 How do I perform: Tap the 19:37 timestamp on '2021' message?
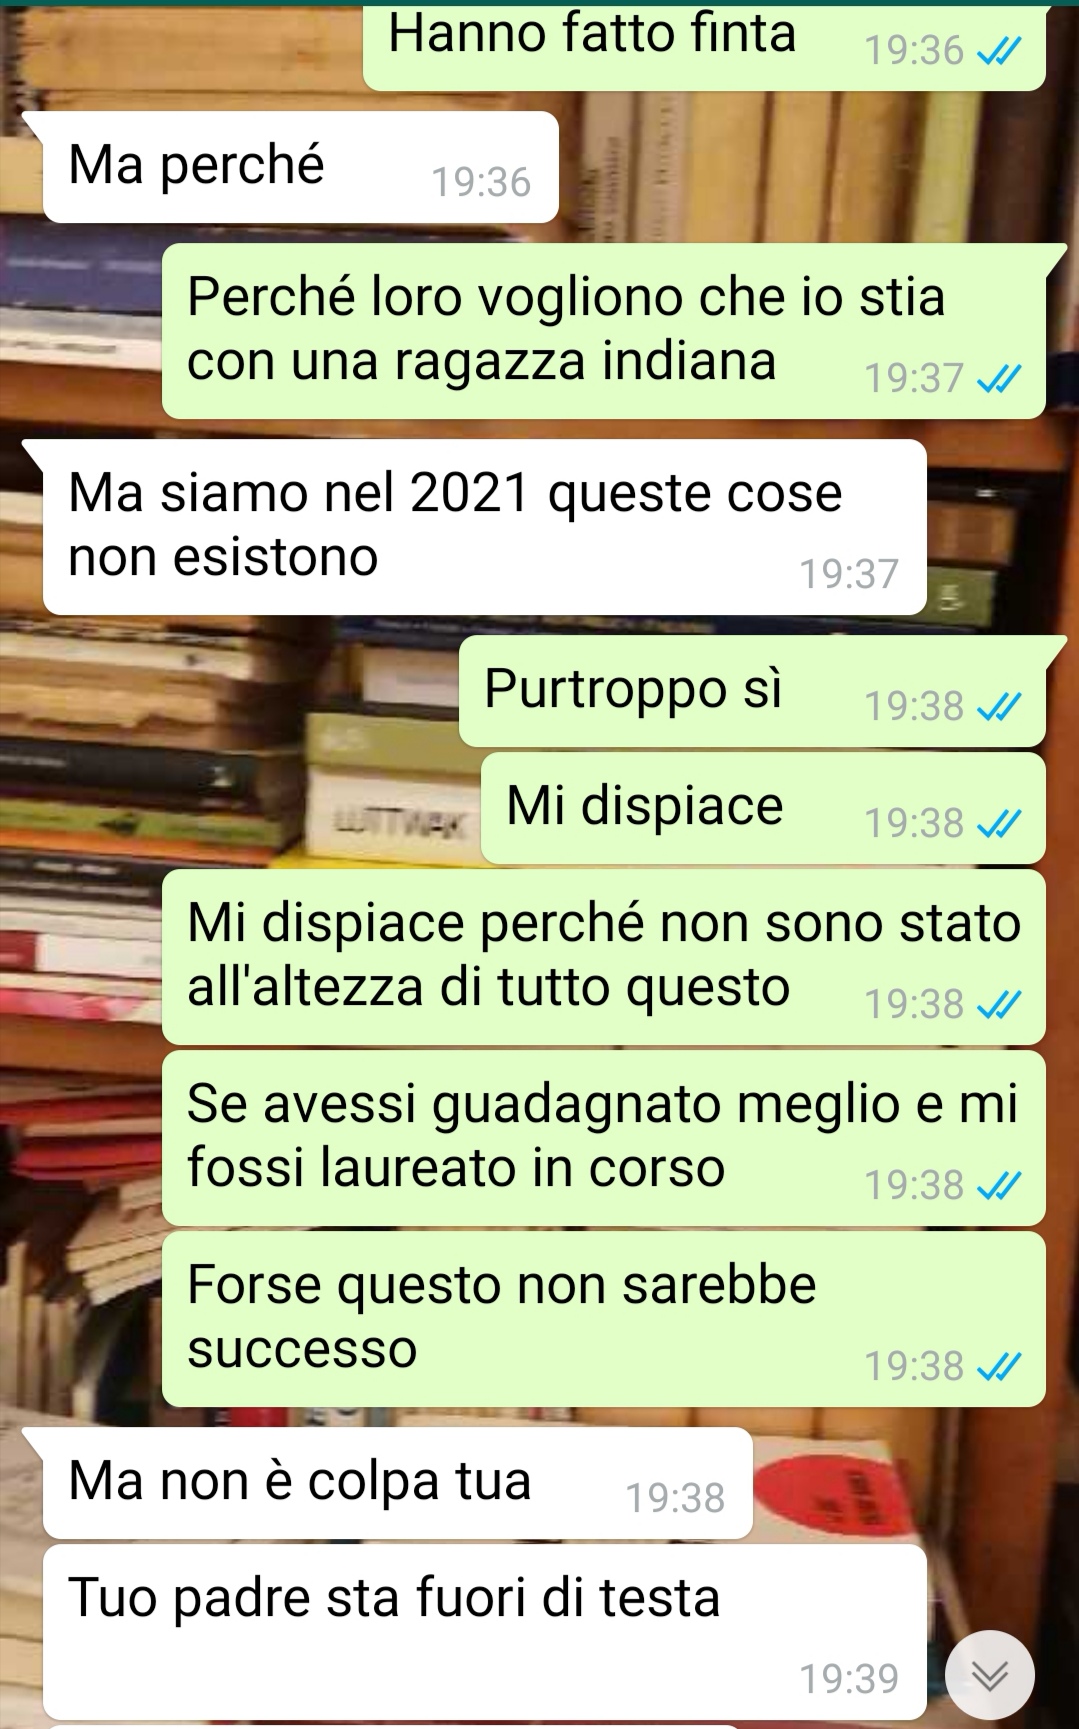(x=849, y=574)
